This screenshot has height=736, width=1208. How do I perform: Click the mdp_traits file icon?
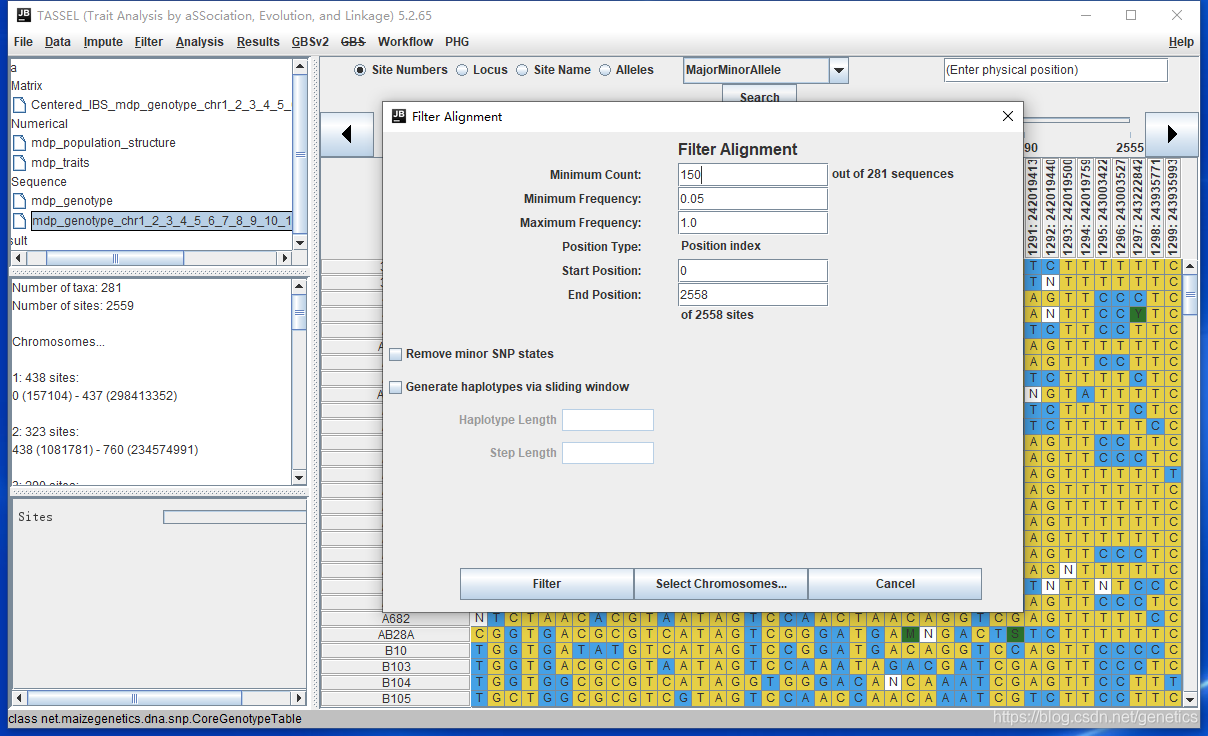[x=20, y=163]
